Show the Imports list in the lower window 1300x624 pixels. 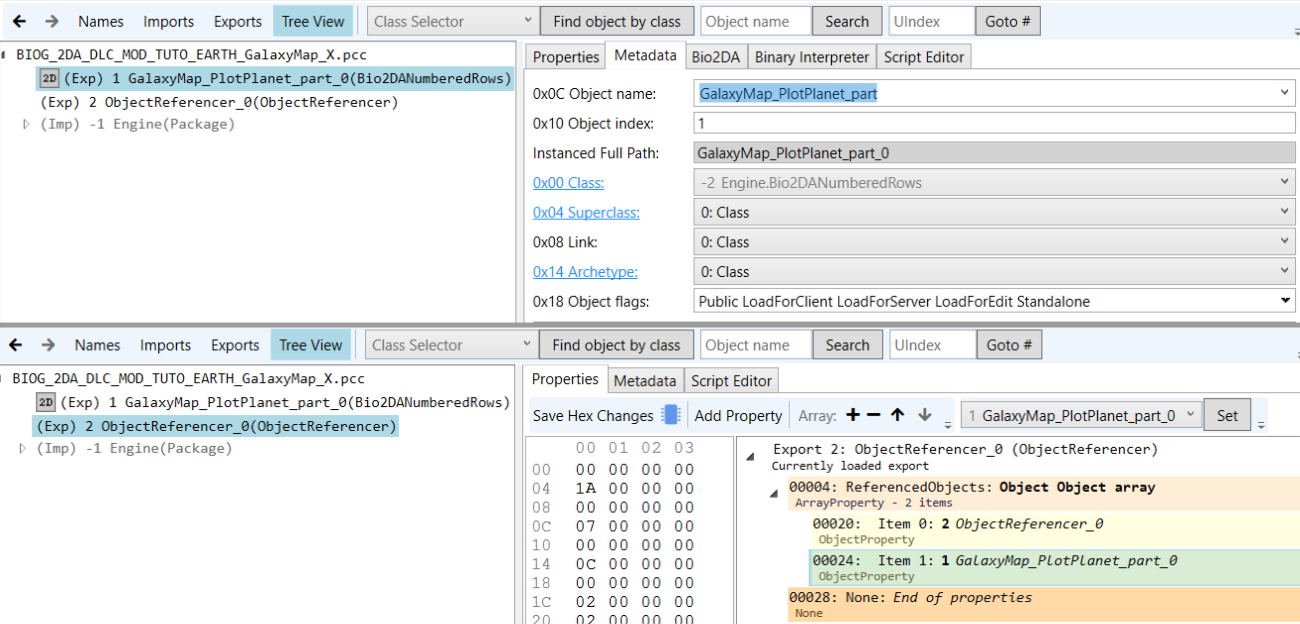coord(165,345)
